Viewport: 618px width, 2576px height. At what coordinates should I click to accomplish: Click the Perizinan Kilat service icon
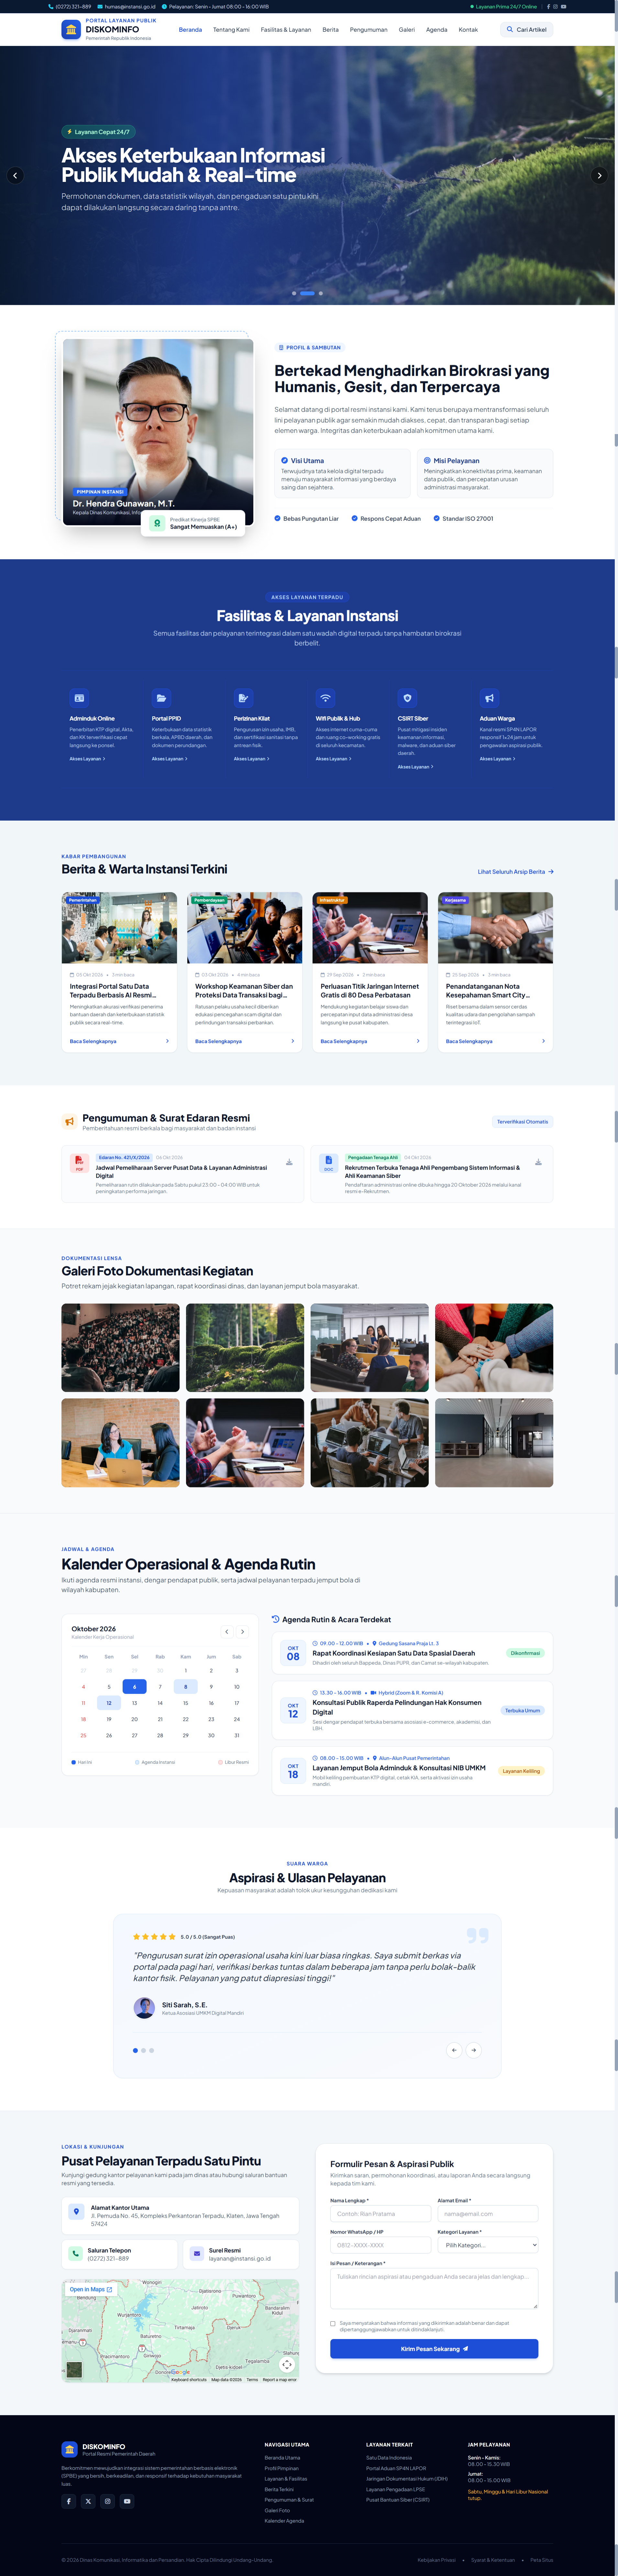(x=243, y=698)
